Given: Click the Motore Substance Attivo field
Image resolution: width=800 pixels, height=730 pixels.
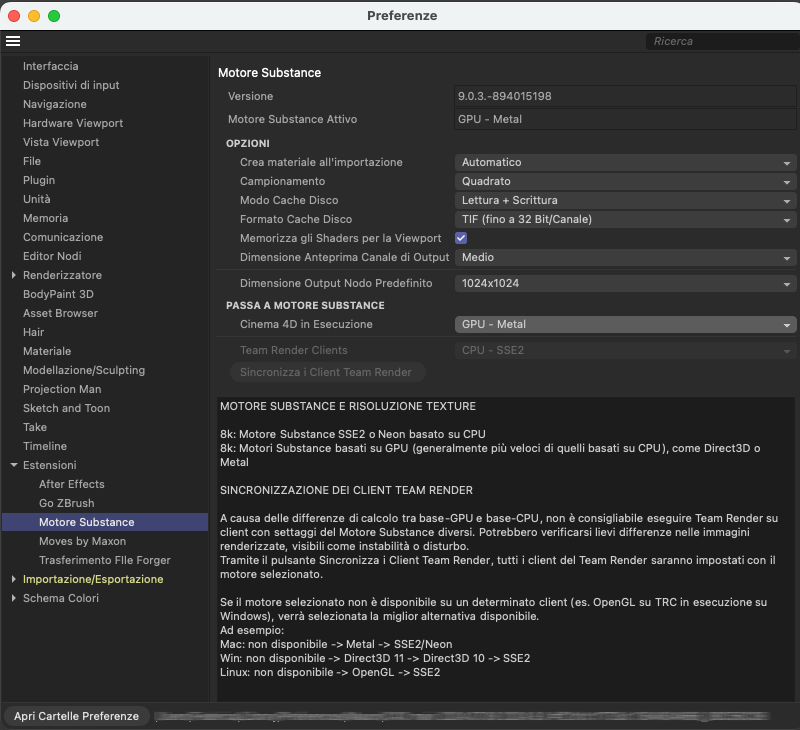Looking at the screenshot, I should 625,119.
